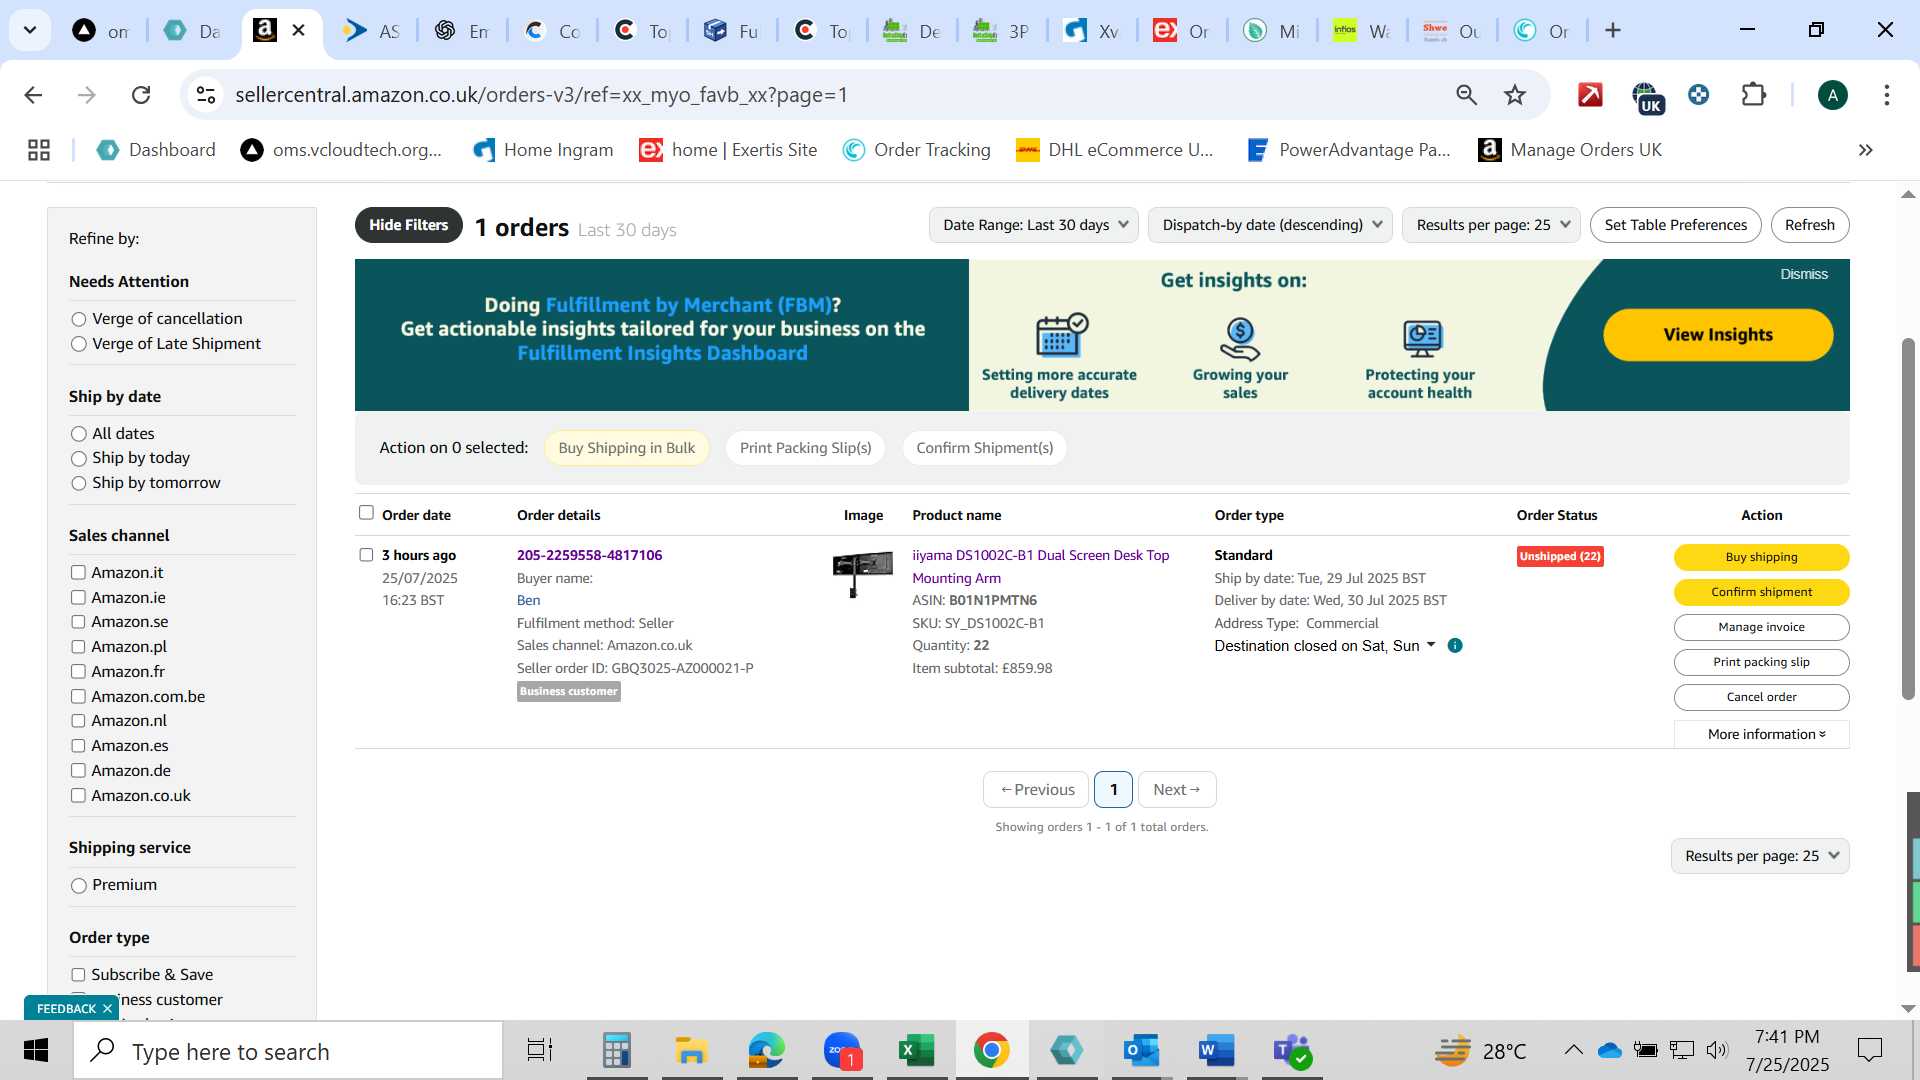
Task: Open the Chrome three-dot menu
Action: (1887, 95)
